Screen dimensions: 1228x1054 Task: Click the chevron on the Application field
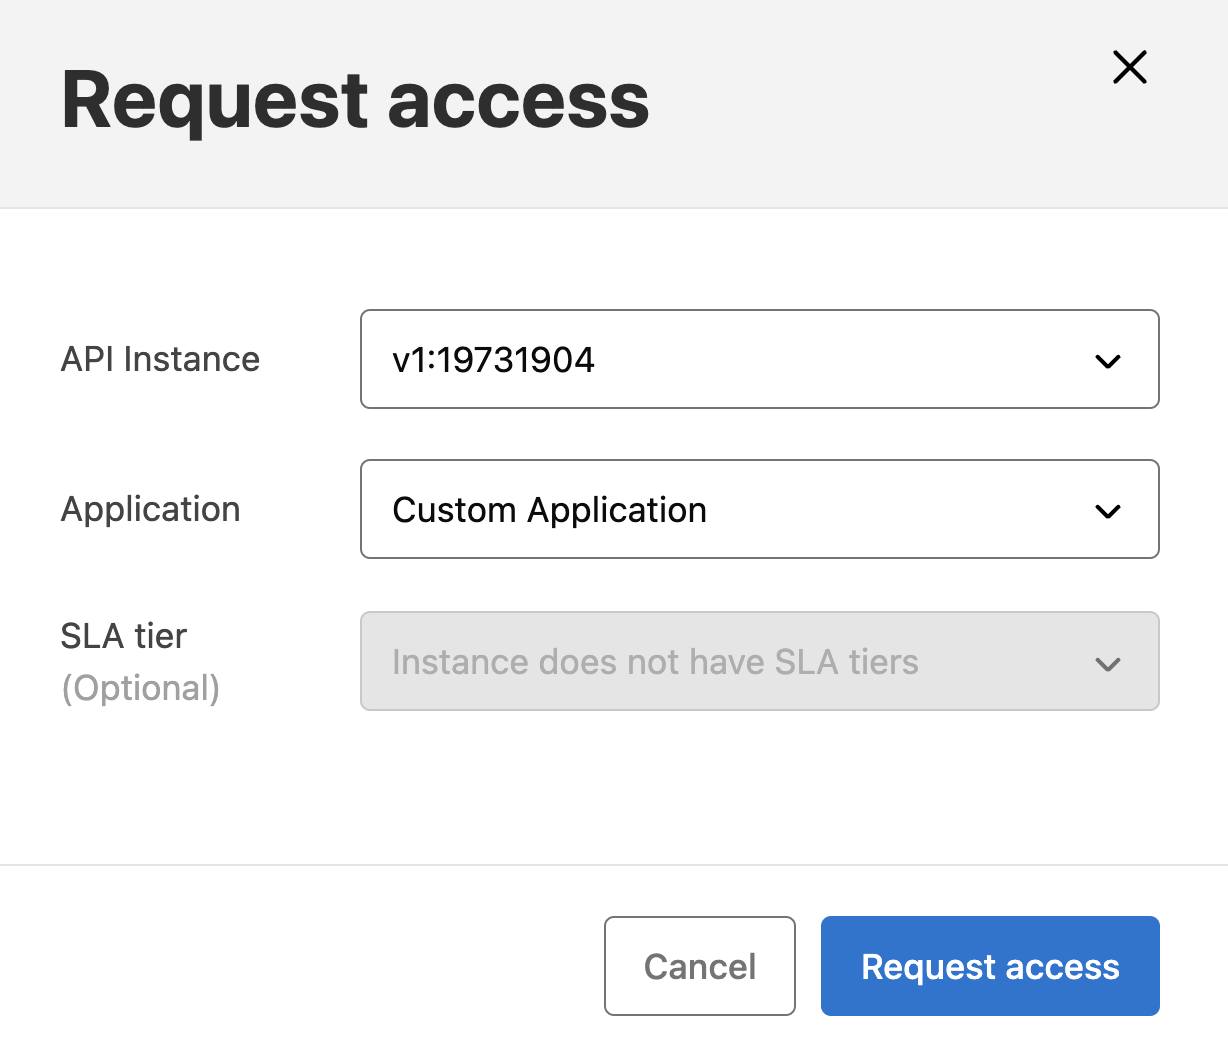pos(1108,511)
